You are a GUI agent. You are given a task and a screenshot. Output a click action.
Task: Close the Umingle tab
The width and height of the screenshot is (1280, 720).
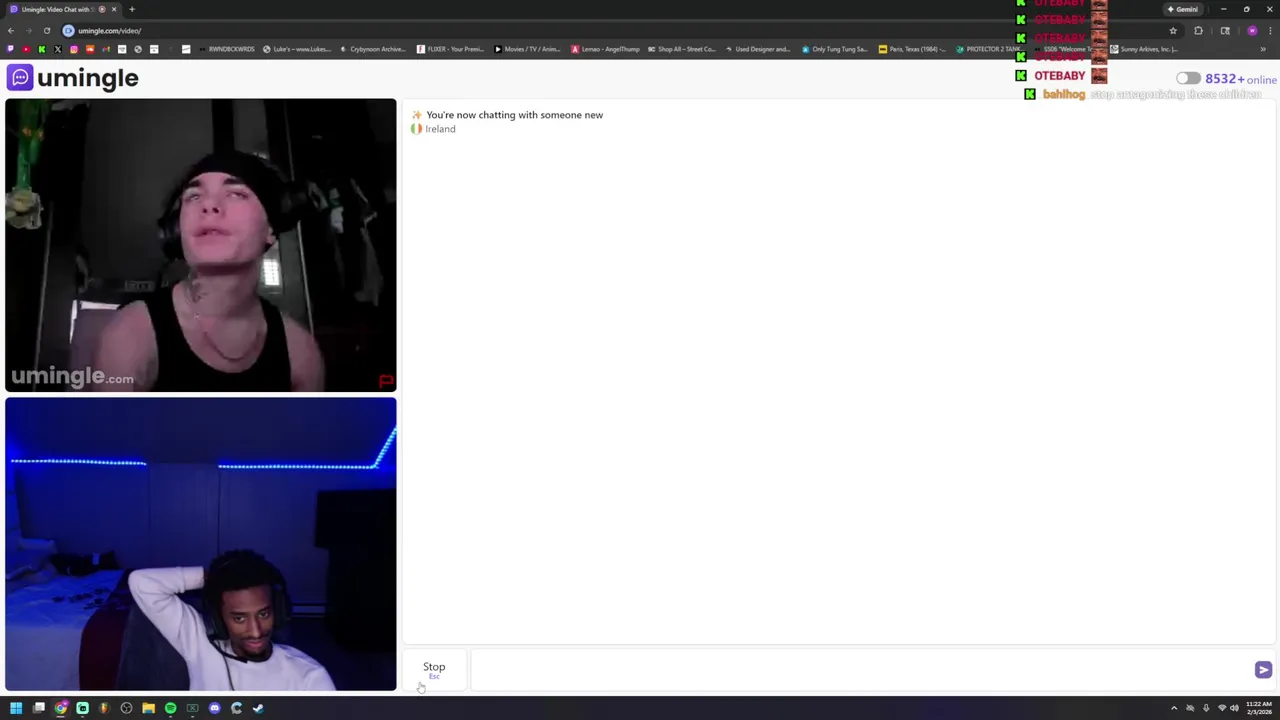pyautogui.click(x=114, y=9)
